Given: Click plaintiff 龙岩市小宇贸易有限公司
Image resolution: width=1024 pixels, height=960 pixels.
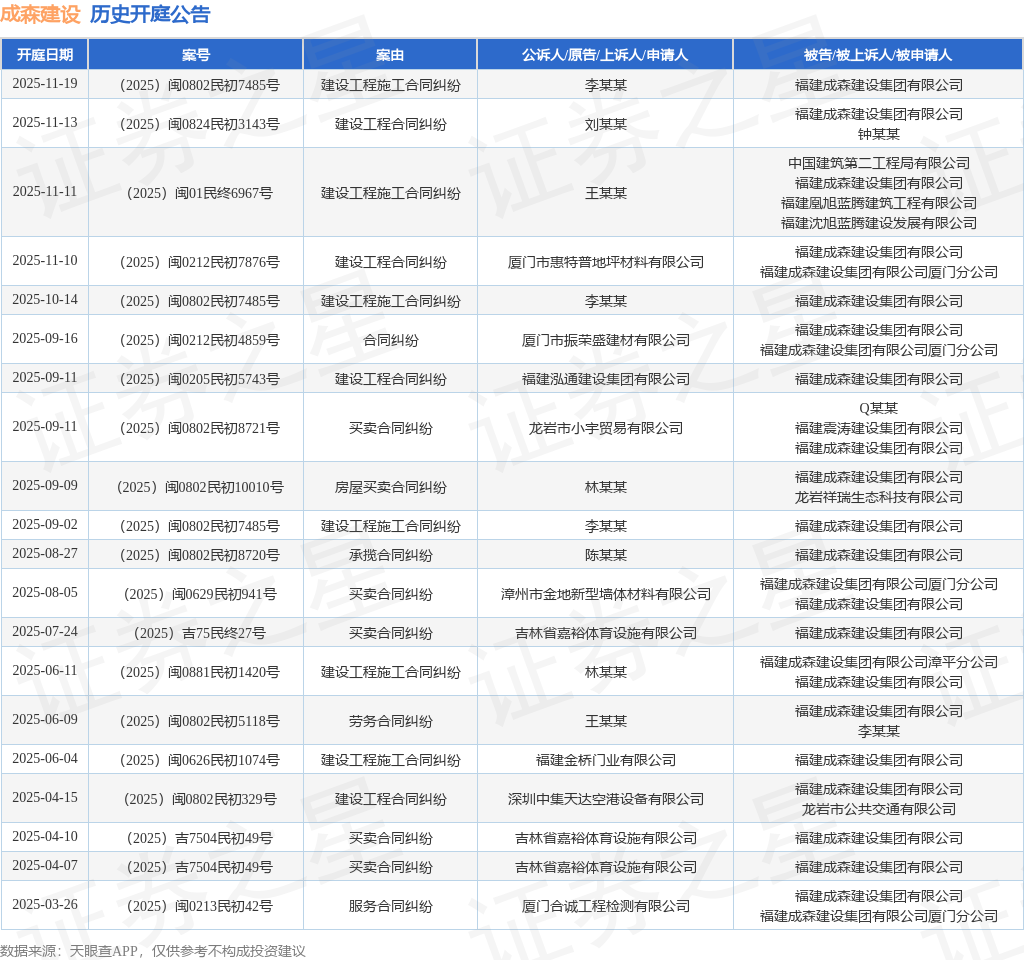Looking at the screenshot, I should click(605, 428).
